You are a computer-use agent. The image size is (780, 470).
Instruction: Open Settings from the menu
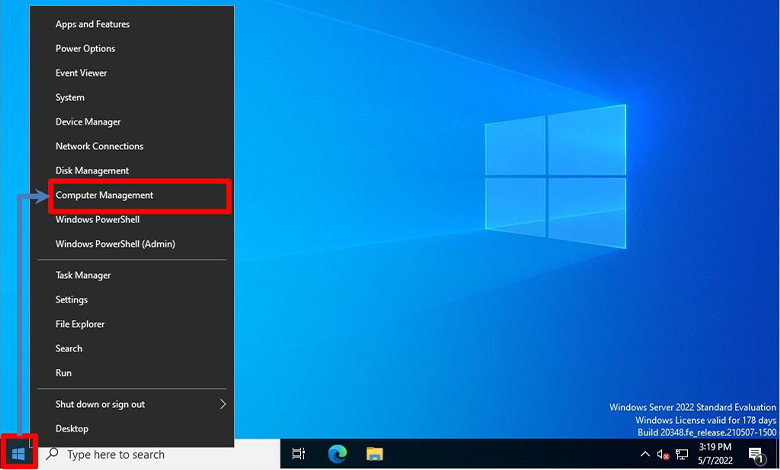pos(132,299)
